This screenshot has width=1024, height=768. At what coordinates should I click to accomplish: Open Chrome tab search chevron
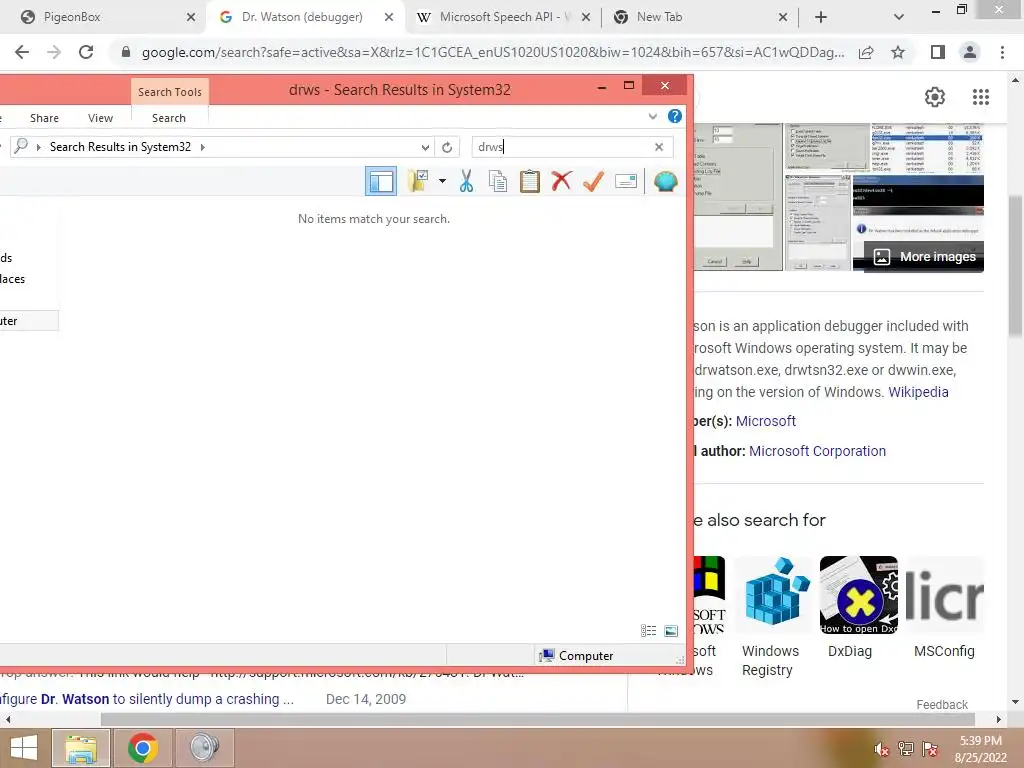coord(899,18)
